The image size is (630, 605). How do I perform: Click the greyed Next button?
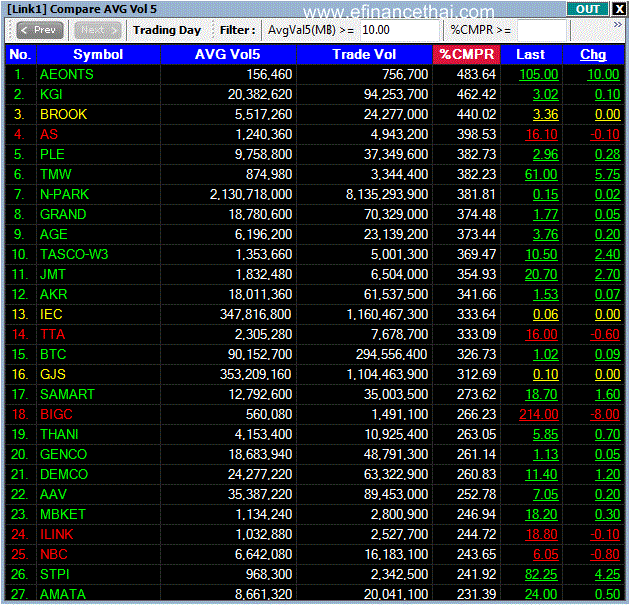pyautogui.click(x=98, y=30)
